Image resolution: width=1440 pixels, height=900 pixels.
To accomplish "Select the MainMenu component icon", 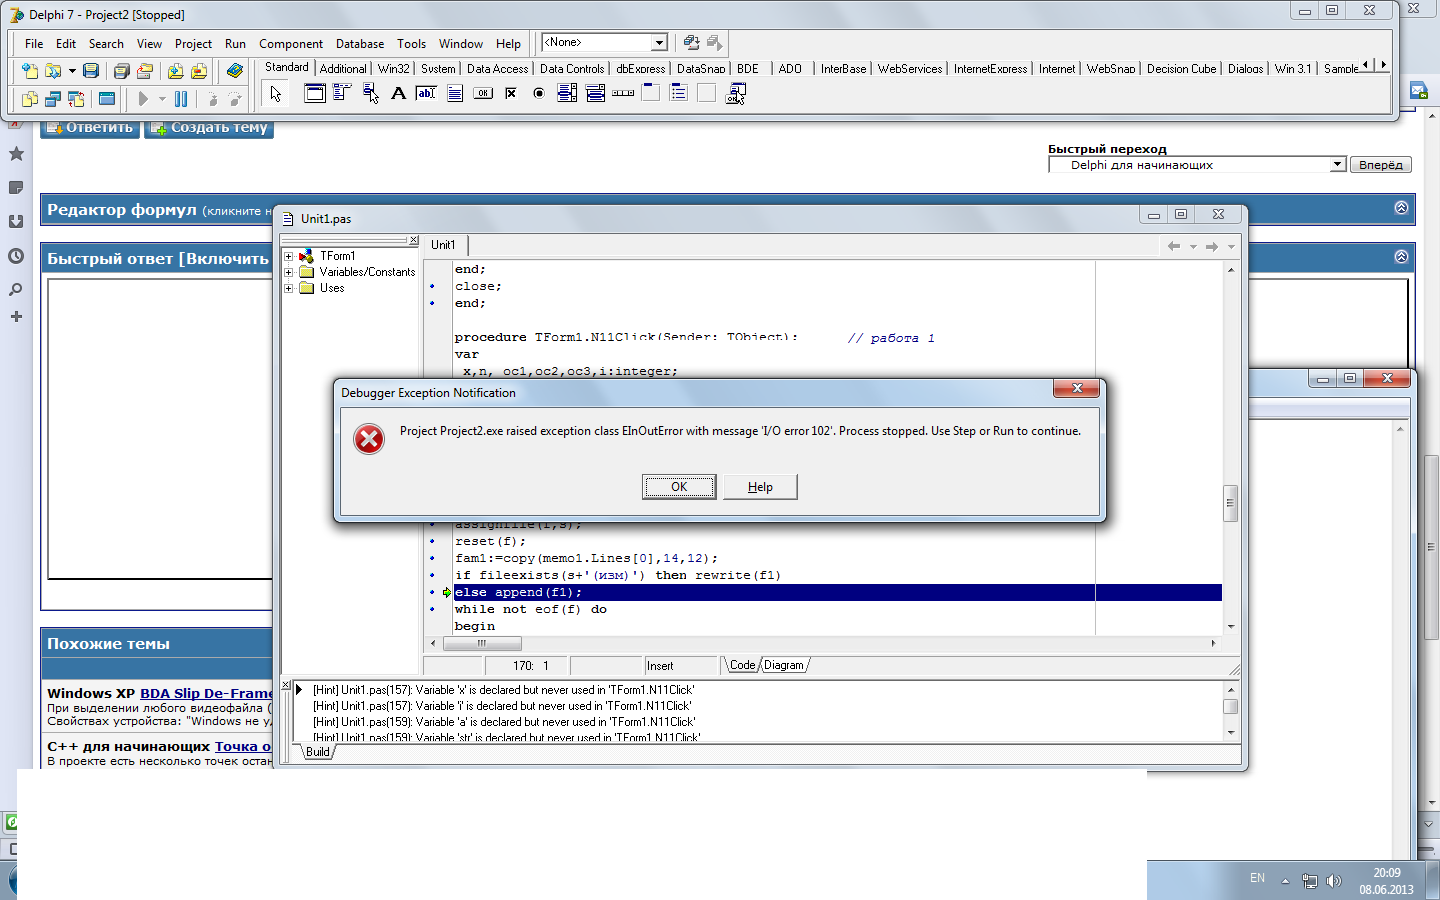I will pyautogui.click(x=342, y=93).
